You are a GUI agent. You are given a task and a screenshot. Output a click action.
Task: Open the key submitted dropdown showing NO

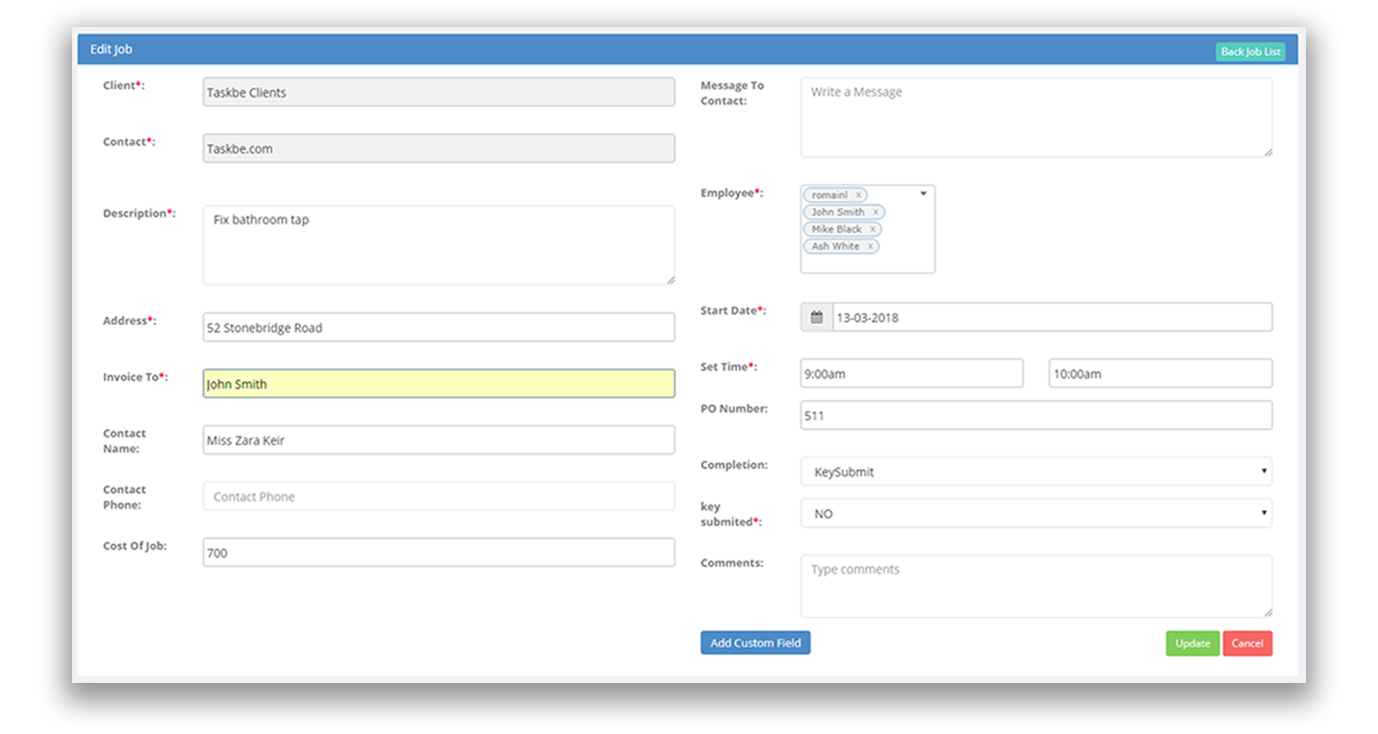click(x=1036, y=513)
